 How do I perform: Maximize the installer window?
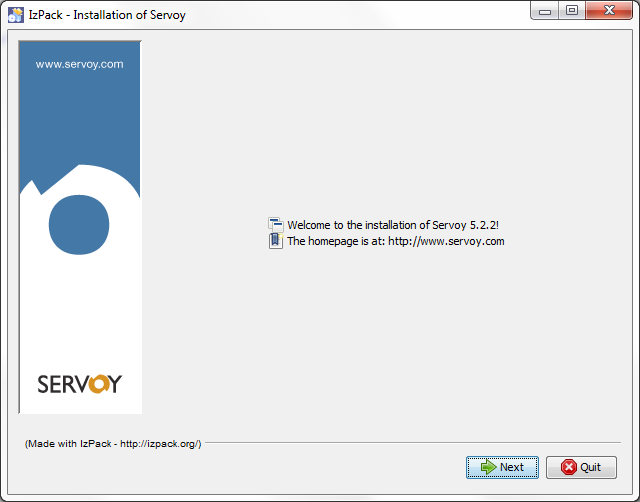point(572,11)
